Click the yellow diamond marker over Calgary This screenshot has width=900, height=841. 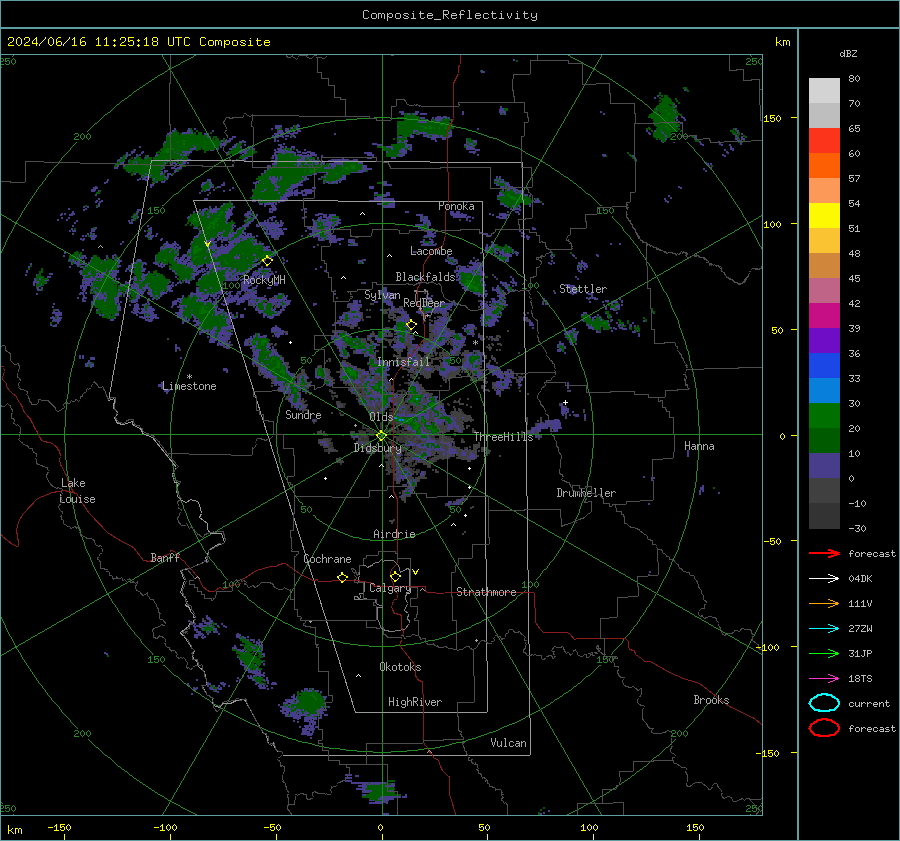coord(395,576)
